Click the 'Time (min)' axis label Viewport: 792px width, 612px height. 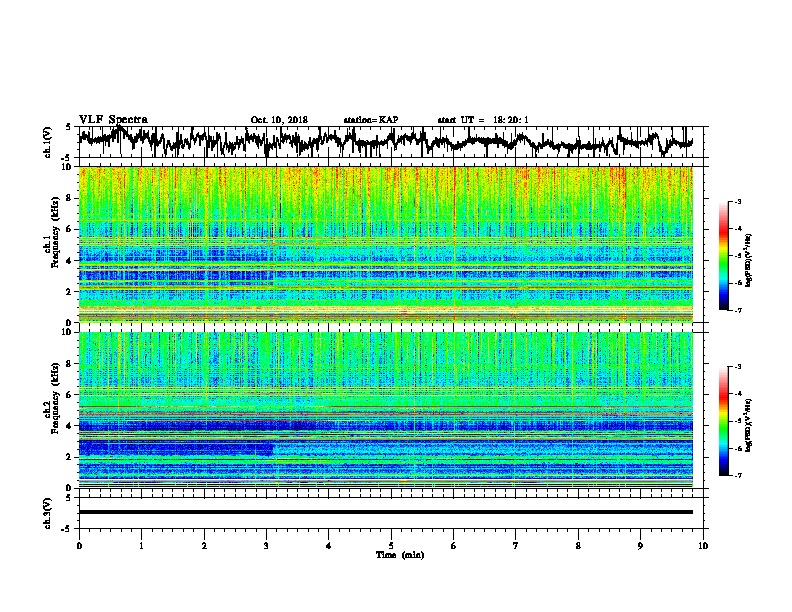point(400,555)
